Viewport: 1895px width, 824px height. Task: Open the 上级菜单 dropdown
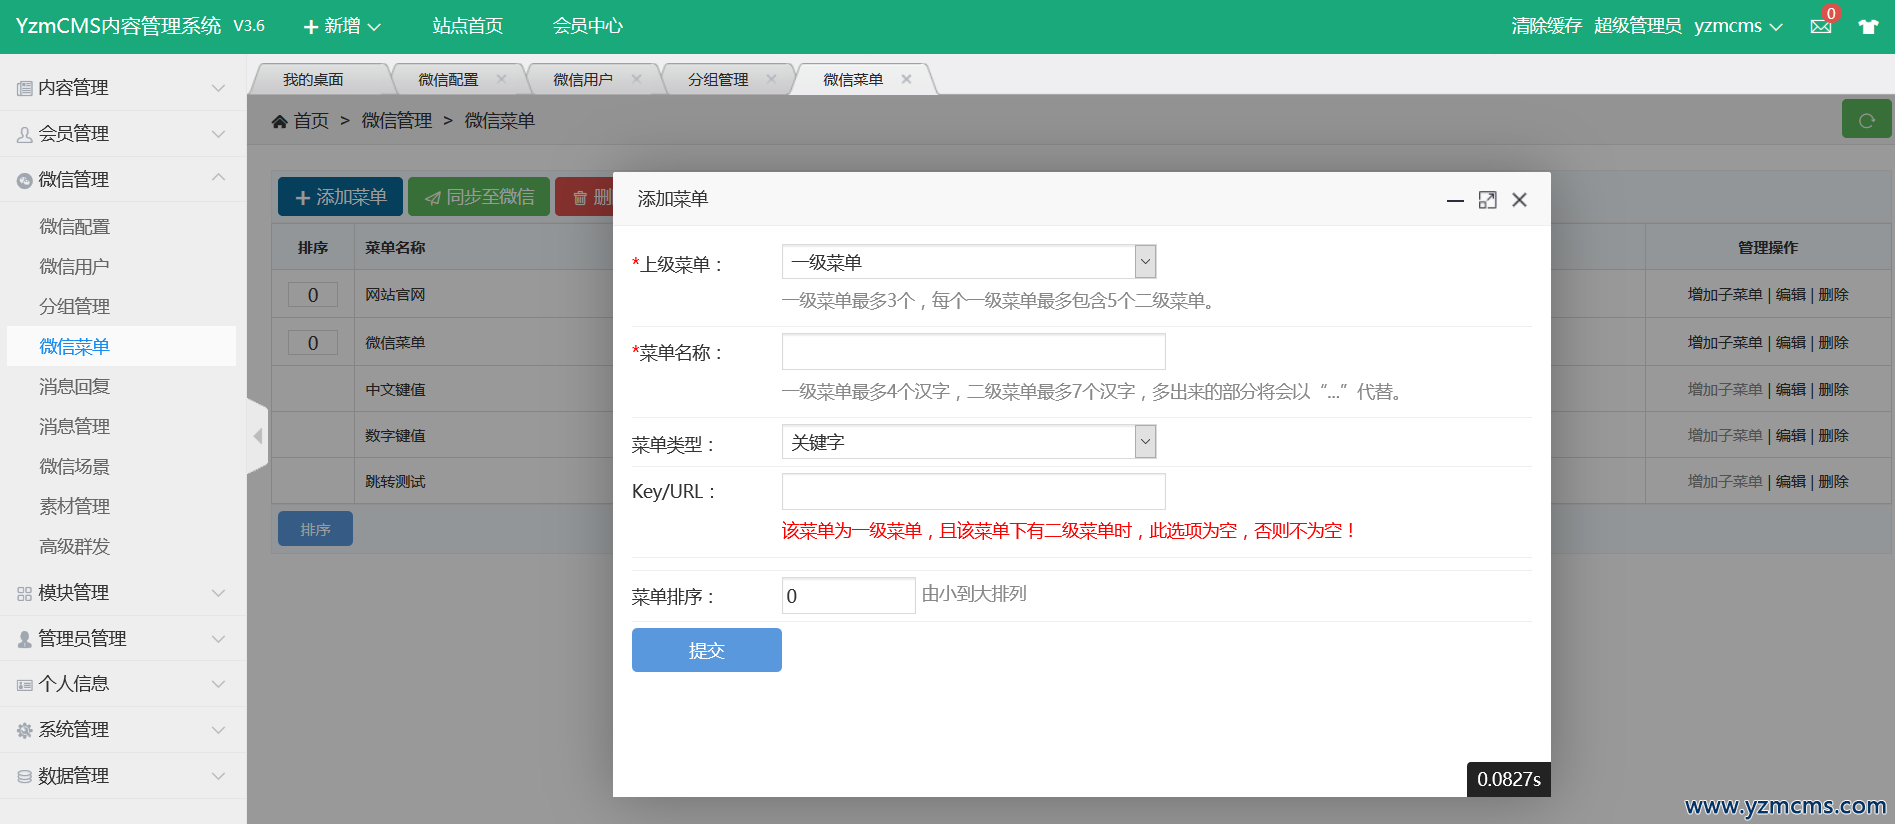968,262
